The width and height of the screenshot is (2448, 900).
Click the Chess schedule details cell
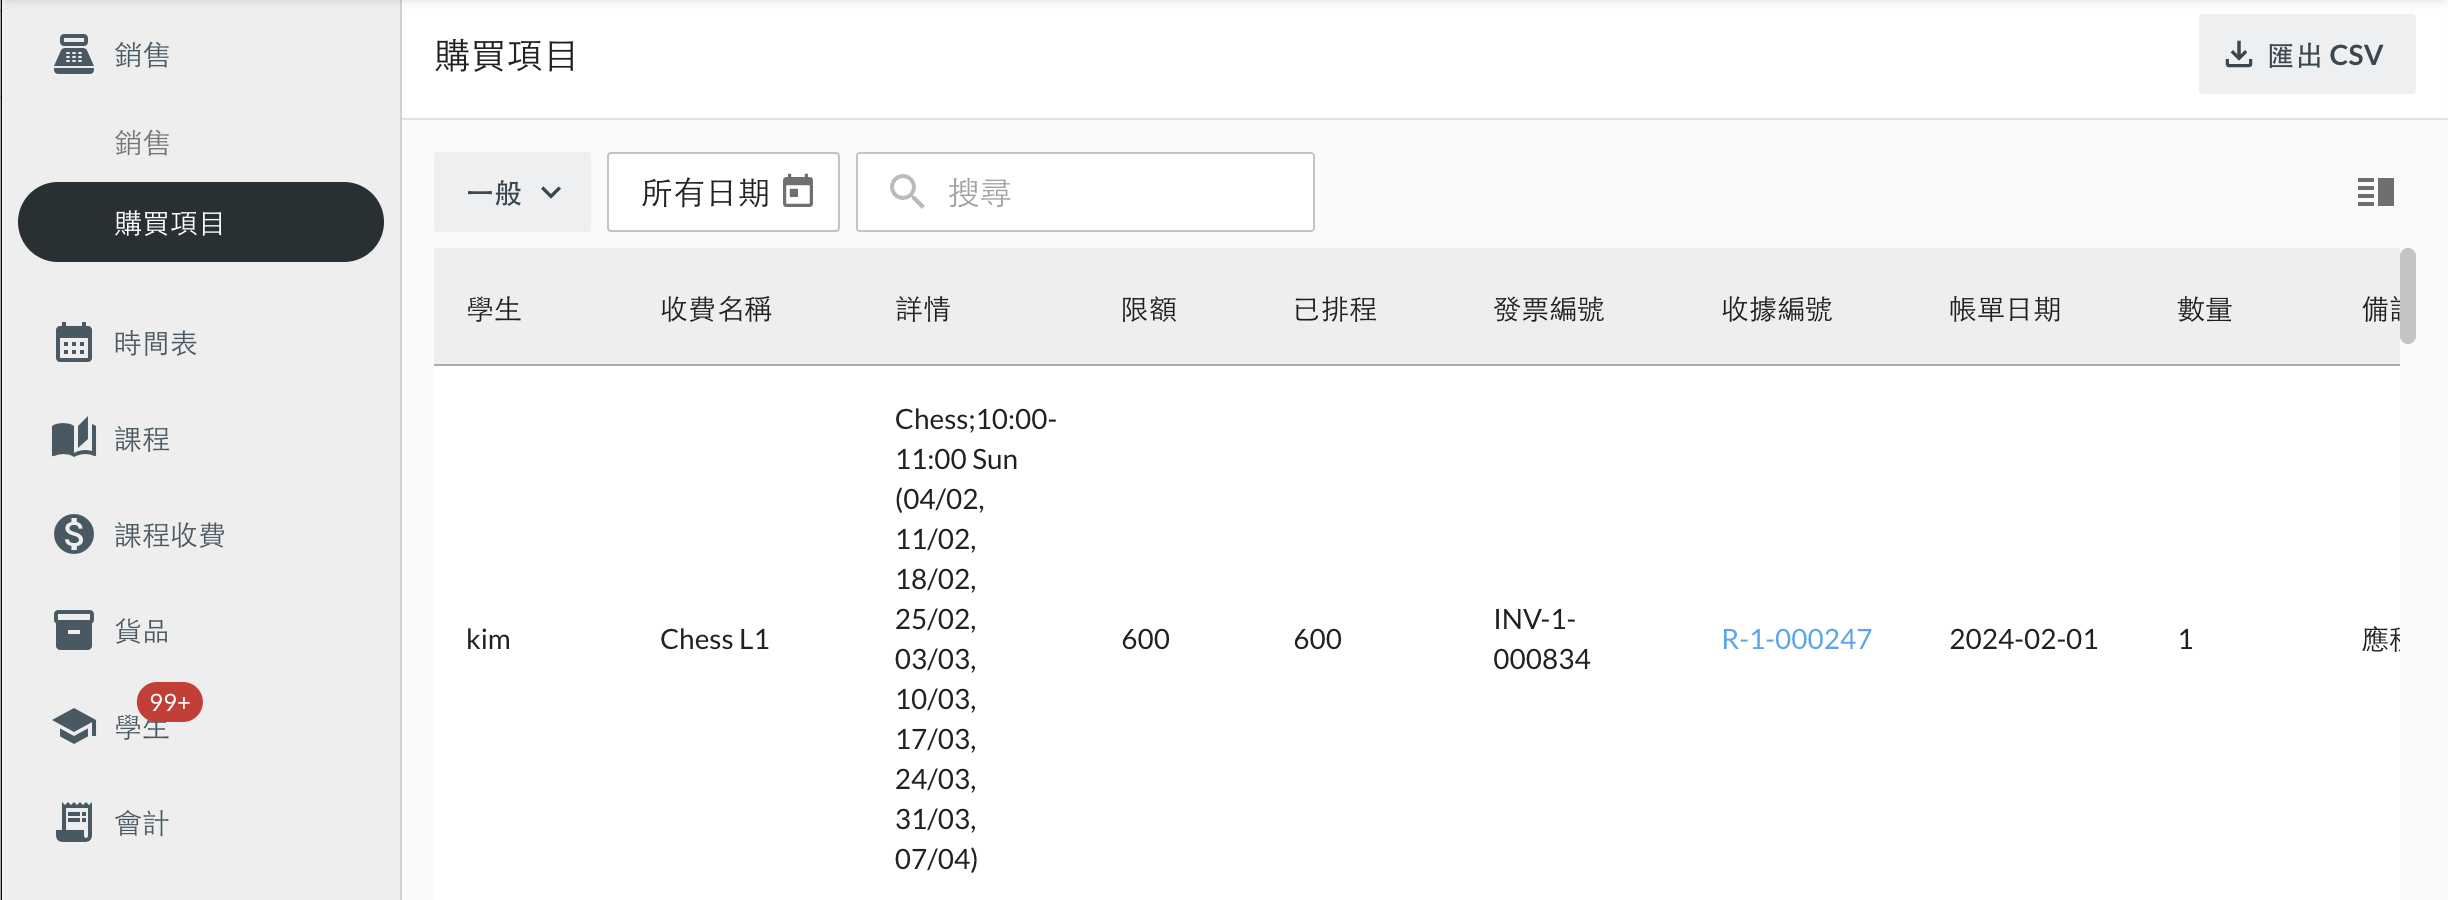coord(975,639)
